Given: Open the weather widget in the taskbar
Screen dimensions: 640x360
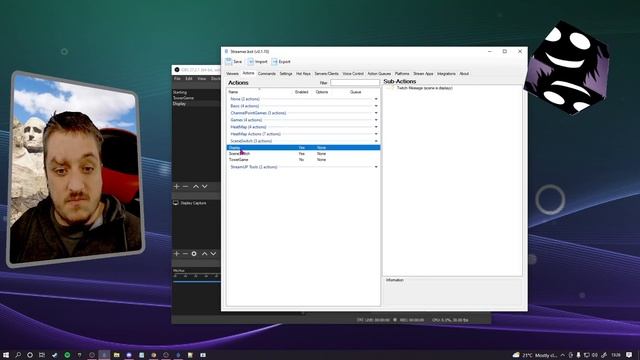Looking at the screenshot, I should click(x=535, y=355).
